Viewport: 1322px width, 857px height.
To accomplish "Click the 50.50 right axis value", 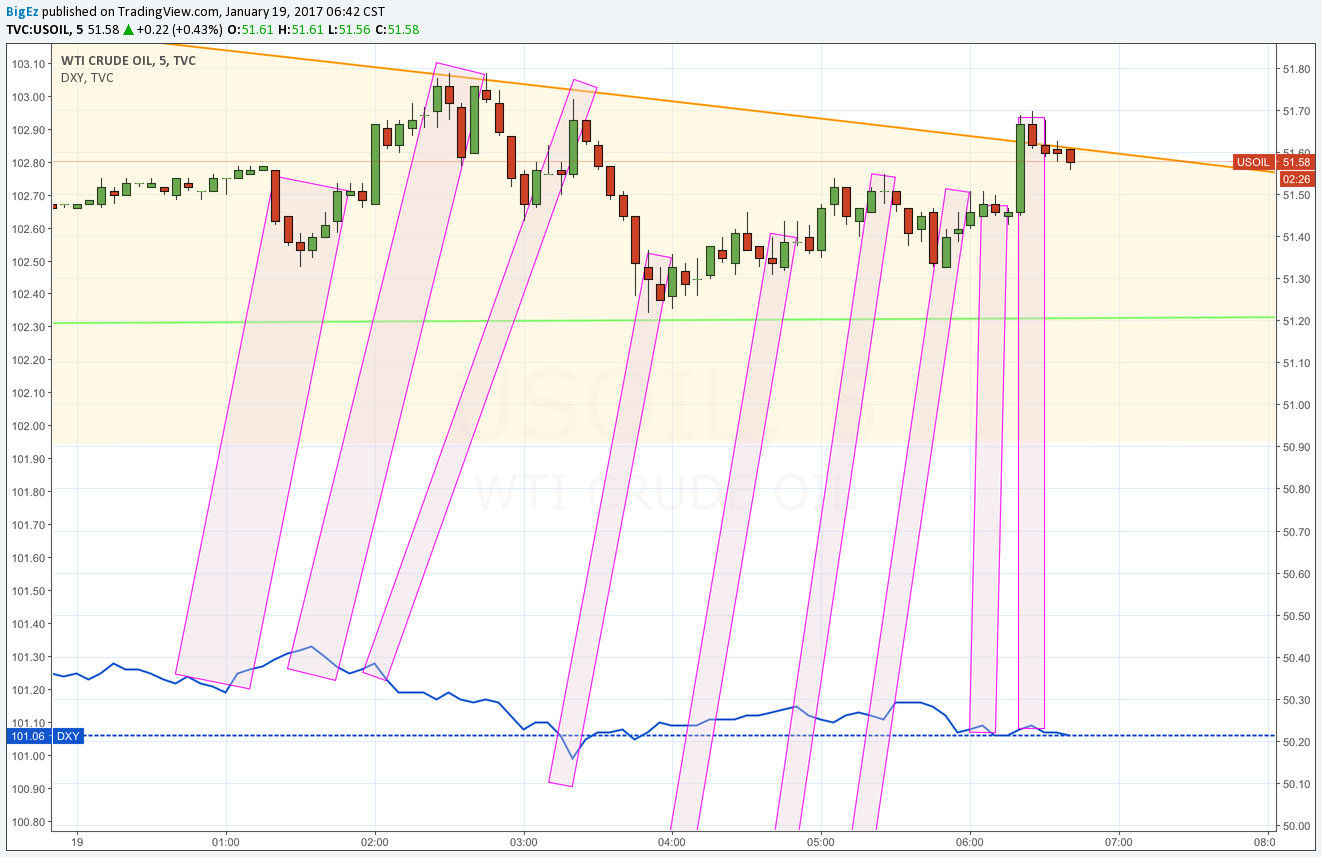I will pos(1296,616).
